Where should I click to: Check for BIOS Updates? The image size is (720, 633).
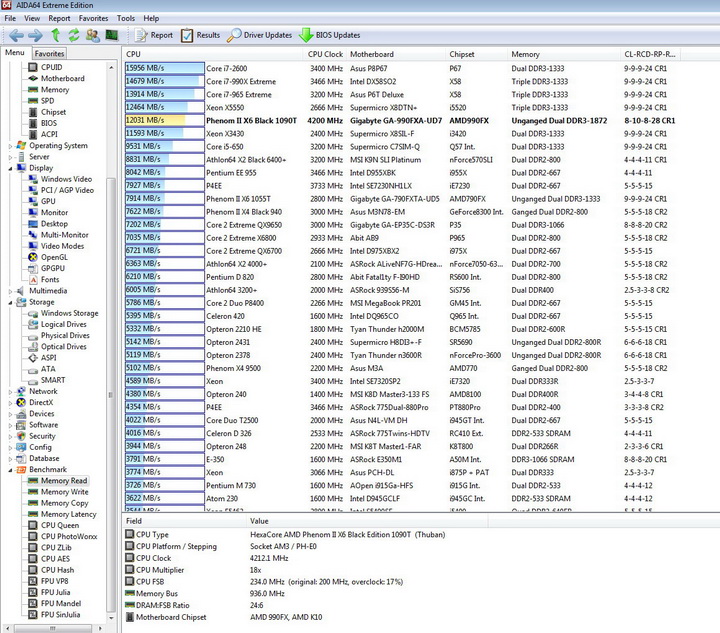pyautogui.click(x=330, y=35)
